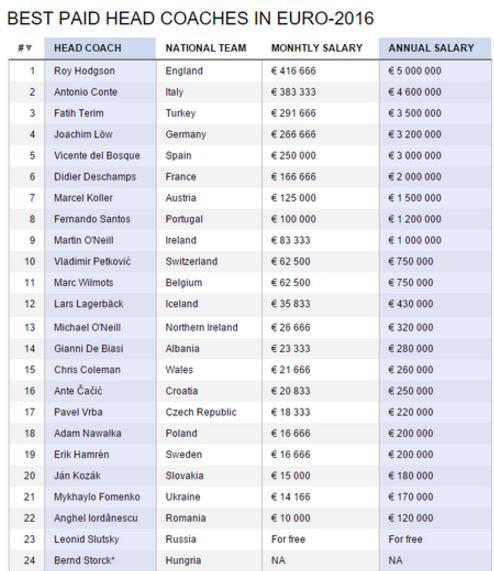Select the Czech Republic team cell

point(201,412)
